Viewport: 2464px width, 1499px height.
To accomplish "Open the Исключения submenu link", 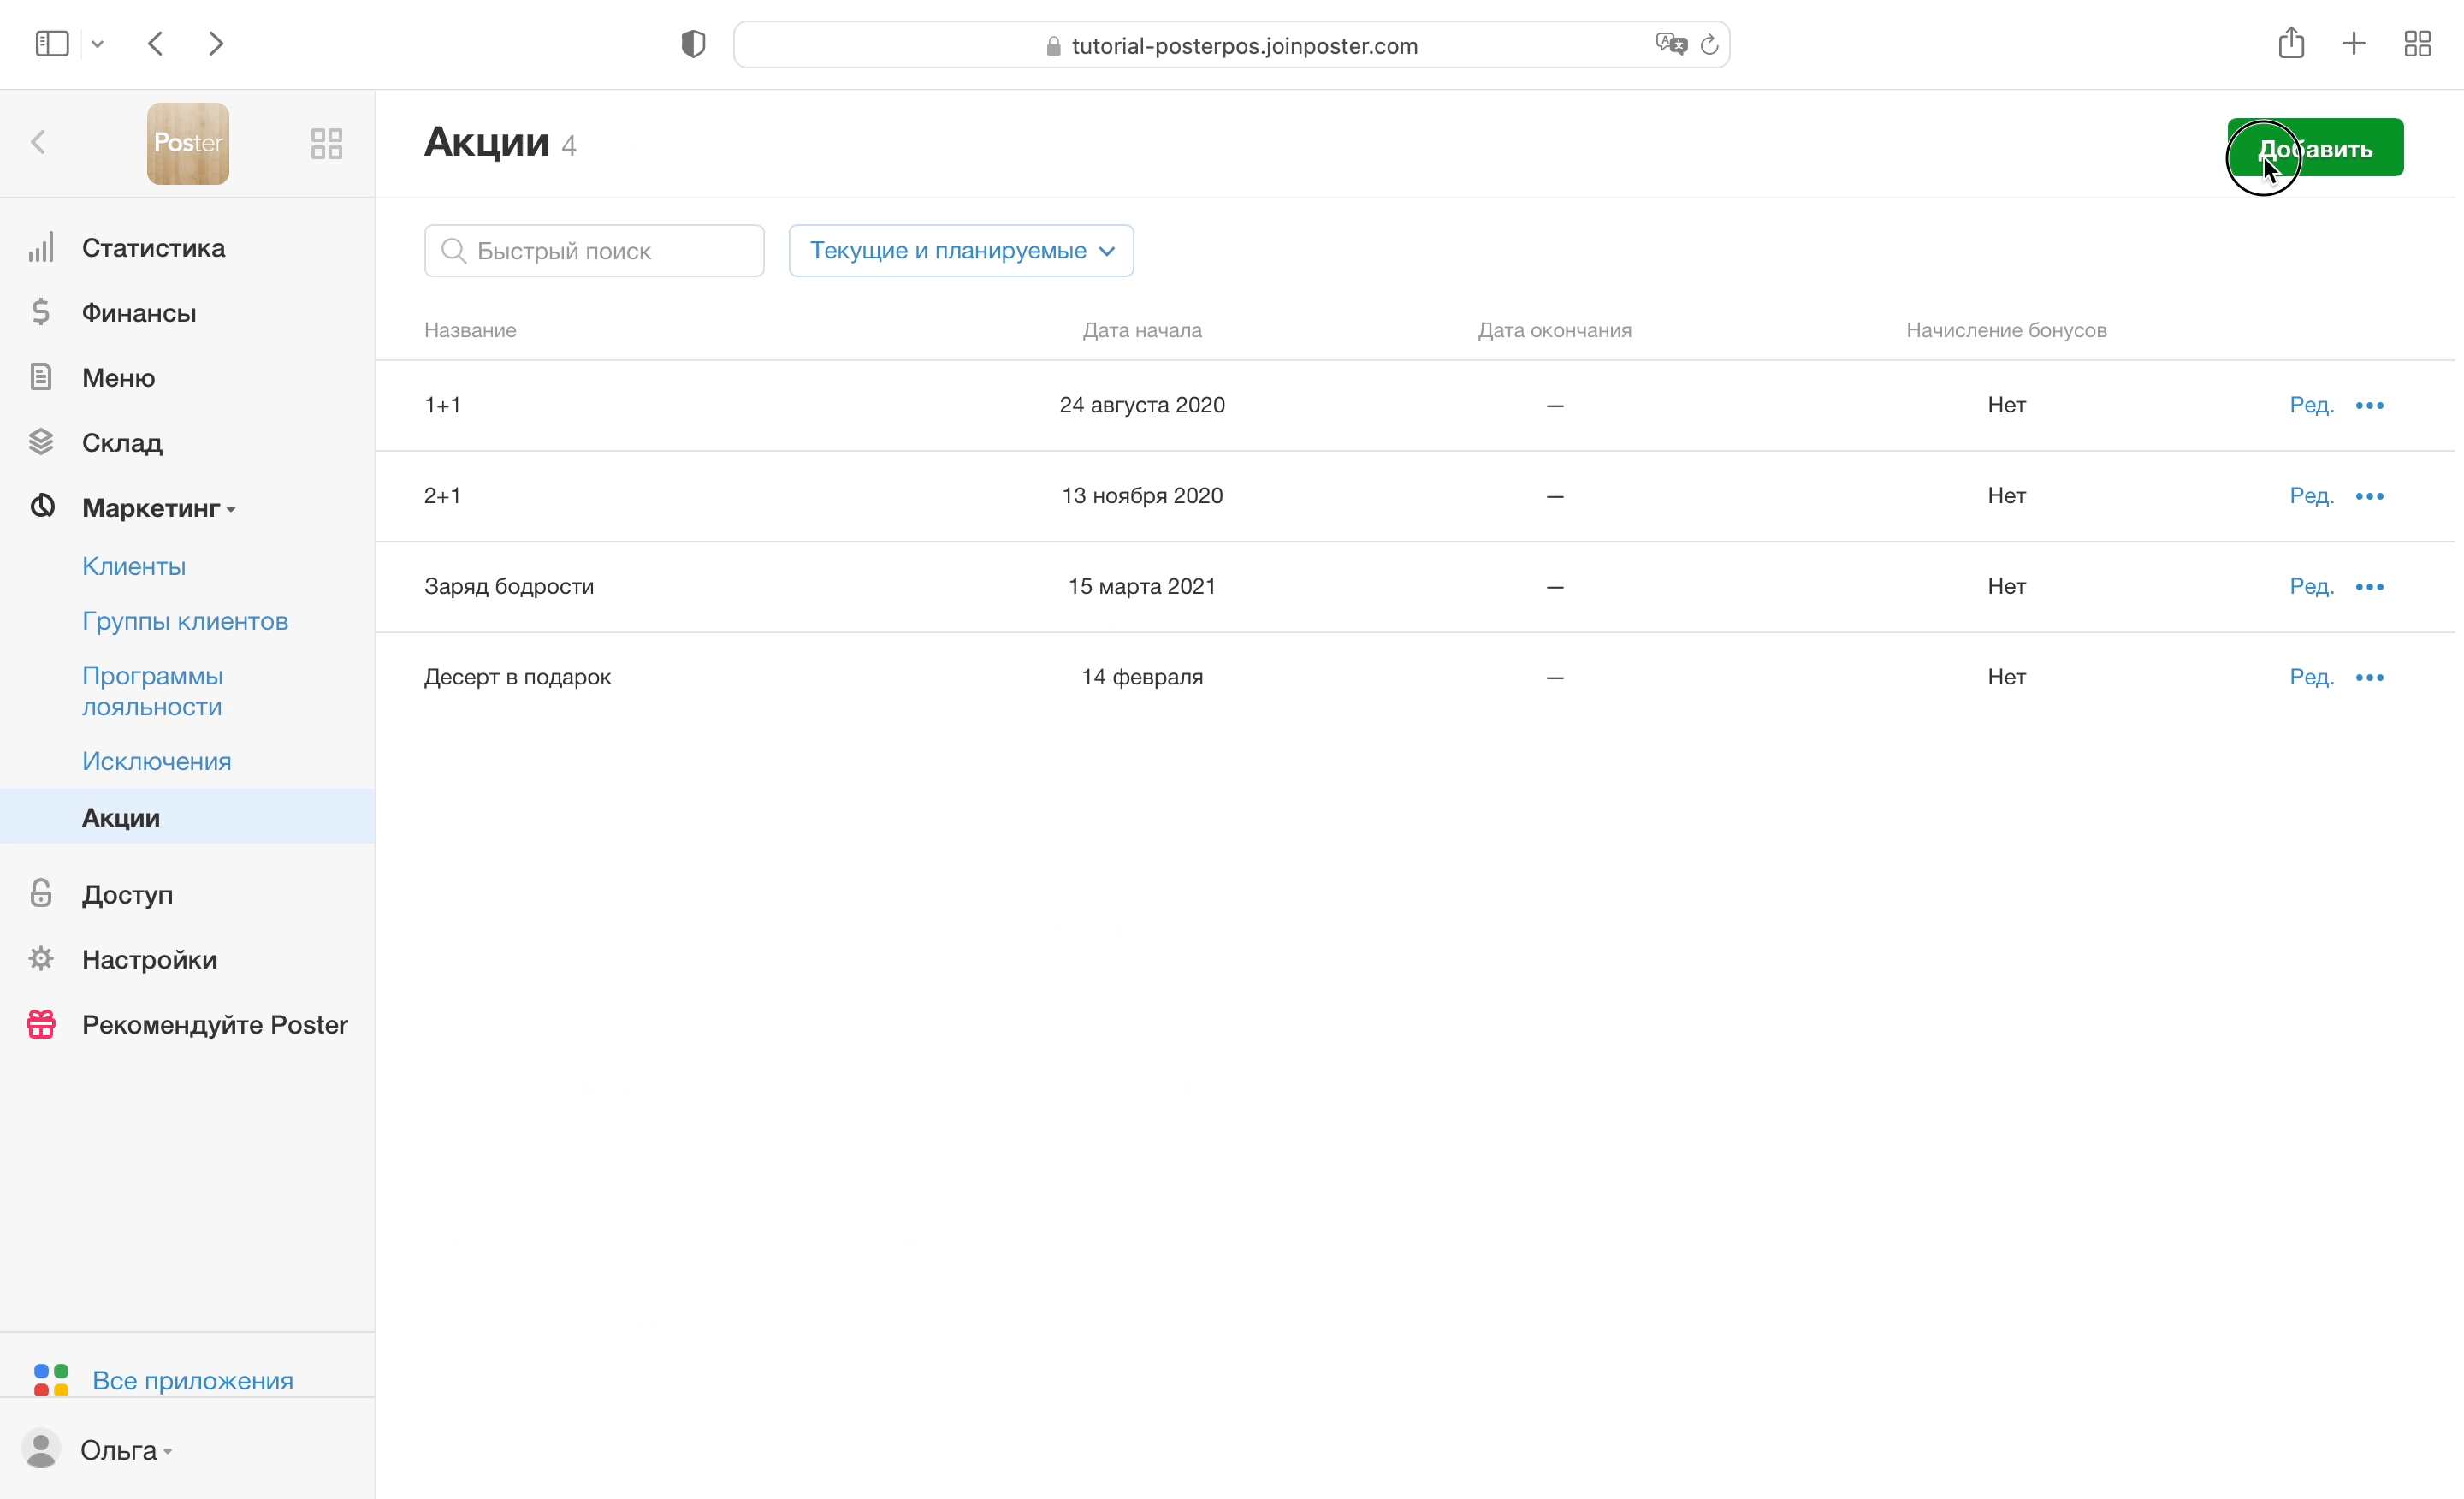I will (x=156, y=761).
